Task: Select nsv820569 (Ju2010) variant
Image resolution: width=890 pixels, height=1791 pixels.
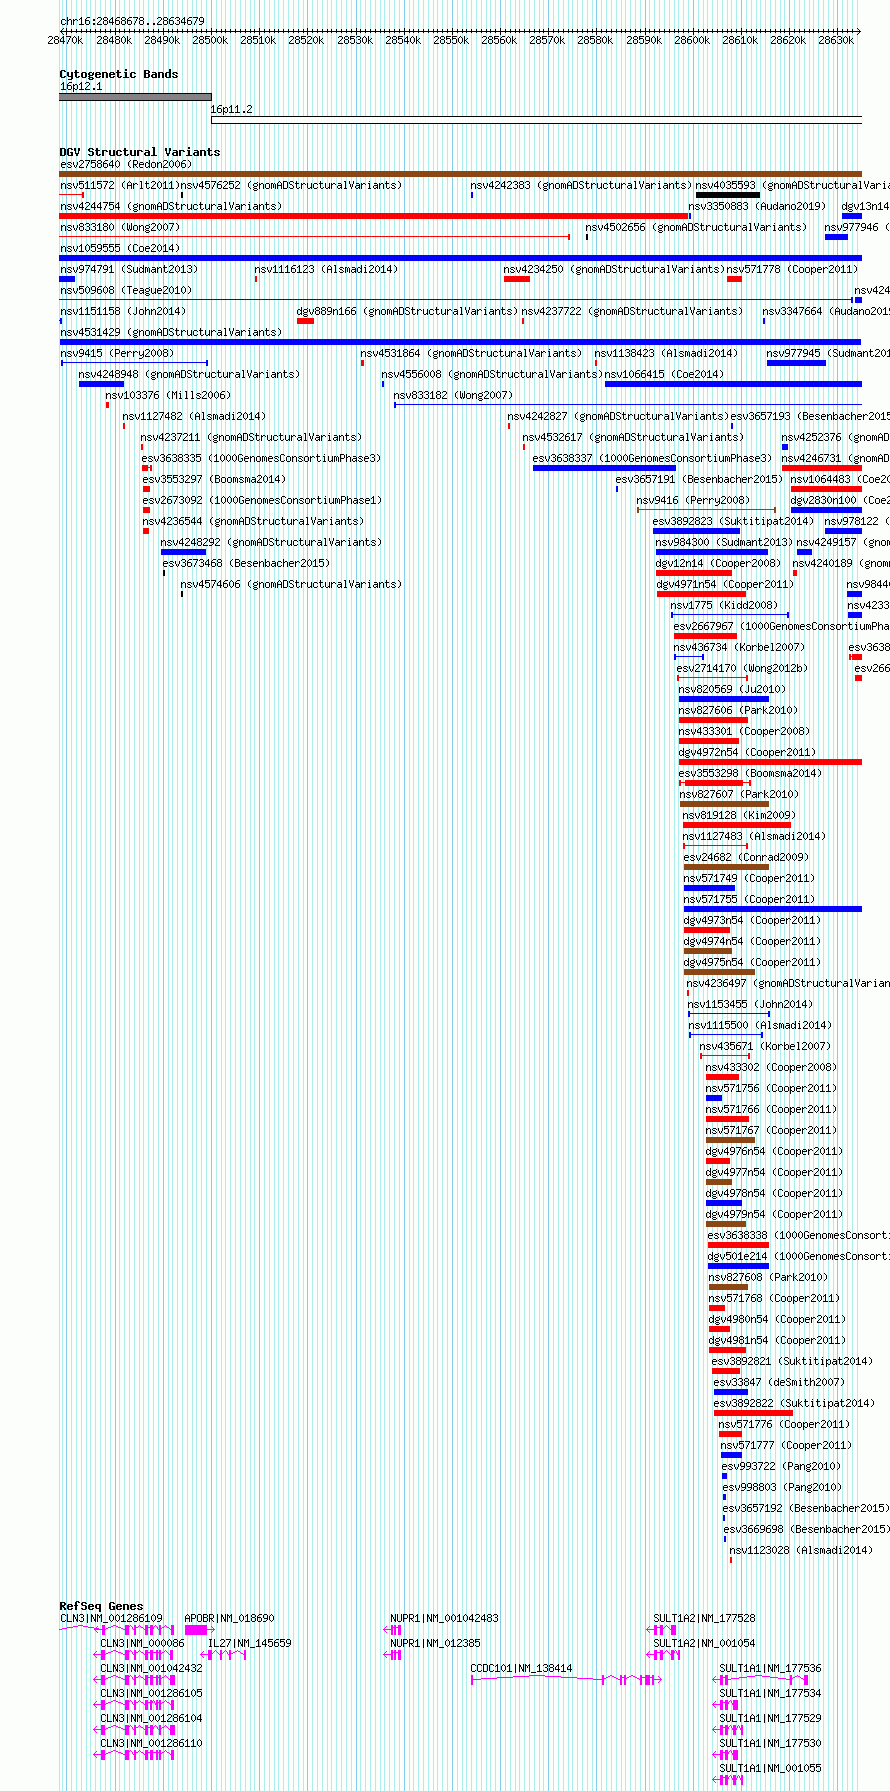Action: (x=732, y=689)
